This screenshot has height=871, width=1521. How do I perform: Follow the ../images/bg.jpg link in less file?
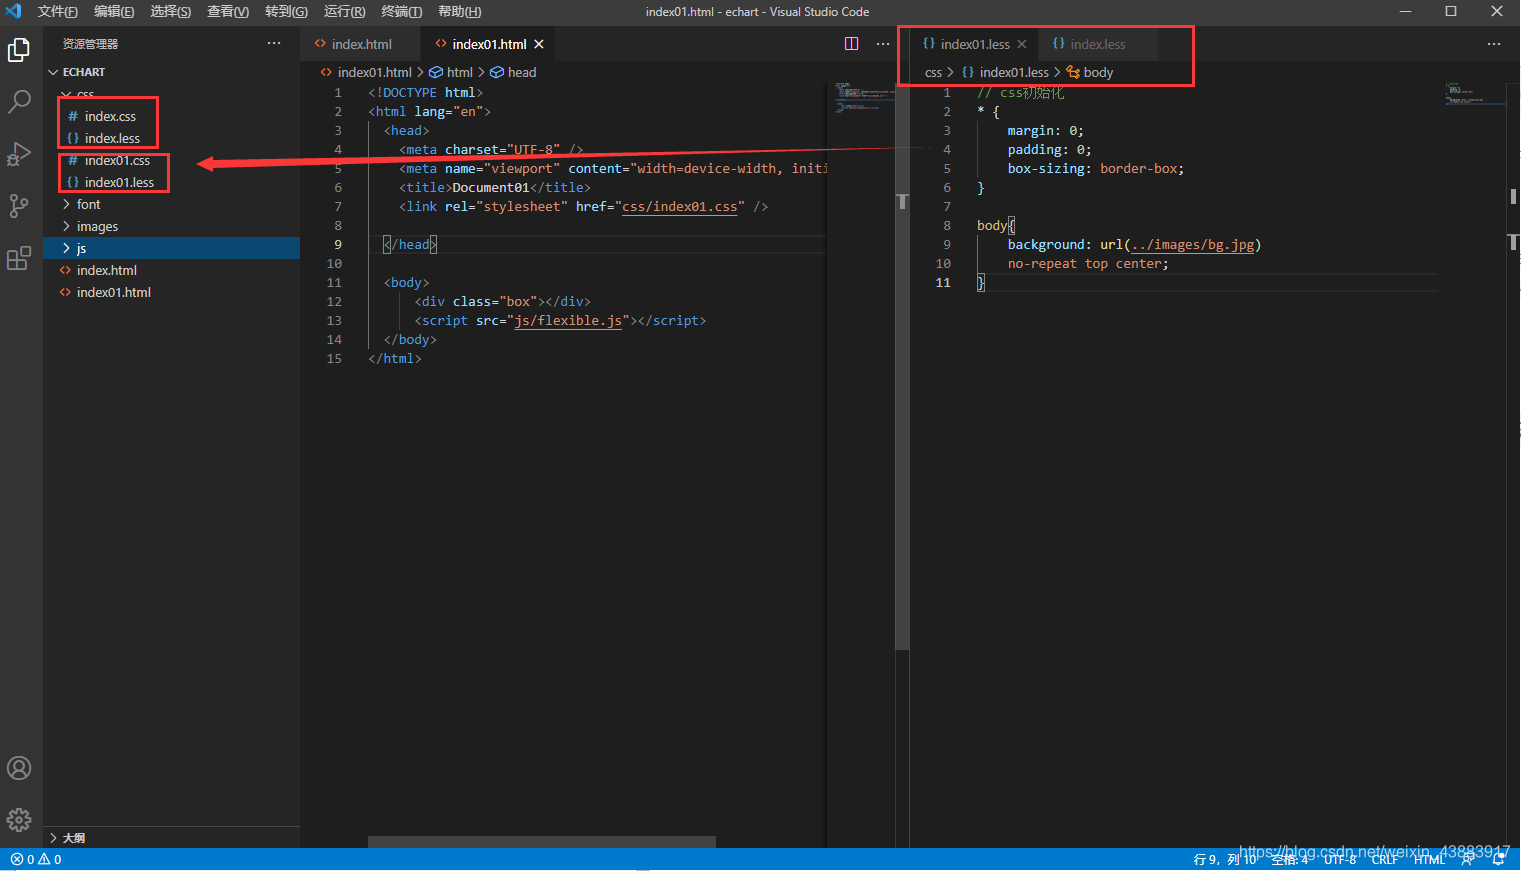tap(1192, 245)
